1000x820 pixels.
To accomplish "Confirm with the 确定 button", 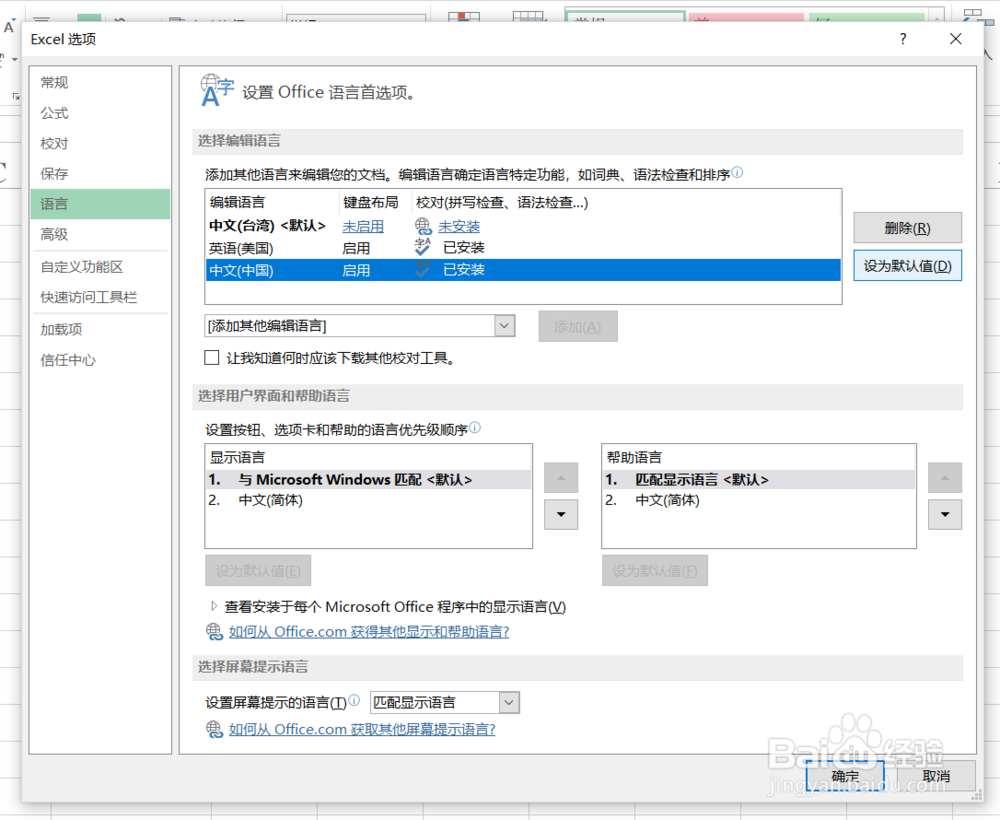I will [x=845, y=775].
